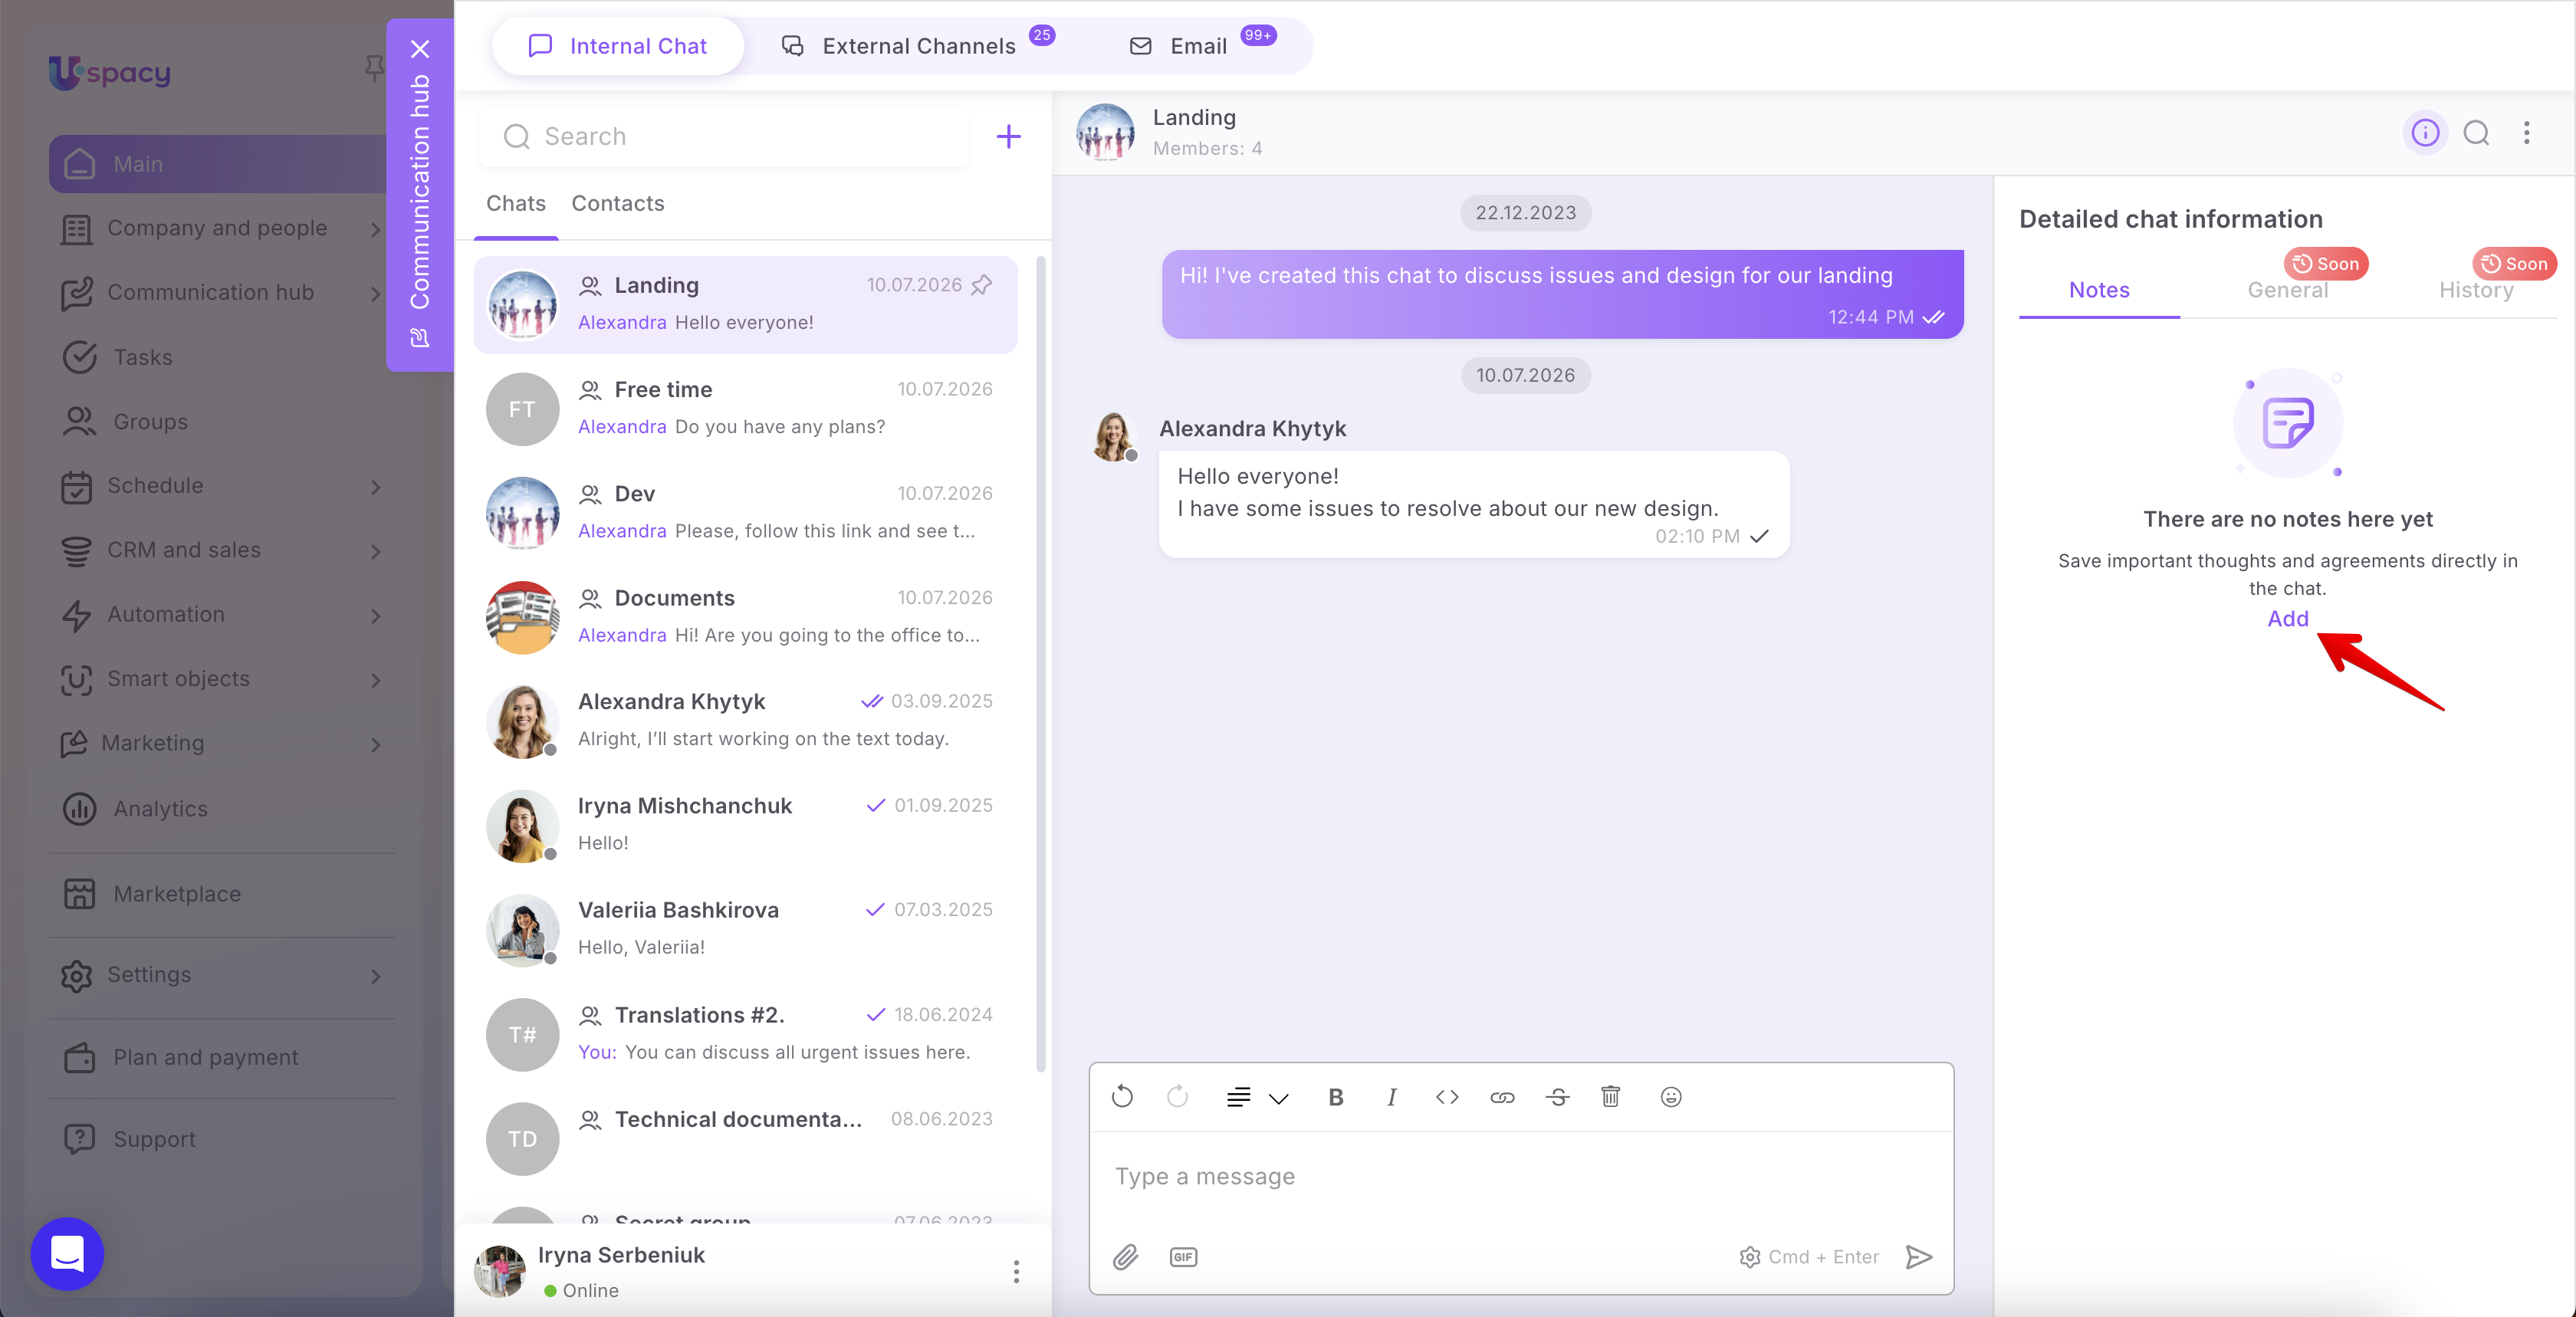This screenshot has height=1317, width=2576.
Task: Expand the Schedule menu
Action: [x=376, y=487]
